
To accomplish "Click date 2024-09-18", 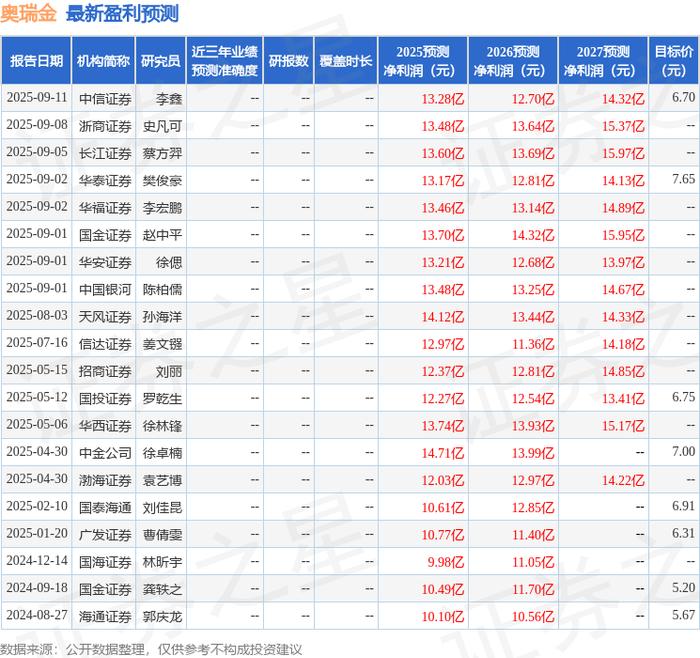I will (37, 588).
